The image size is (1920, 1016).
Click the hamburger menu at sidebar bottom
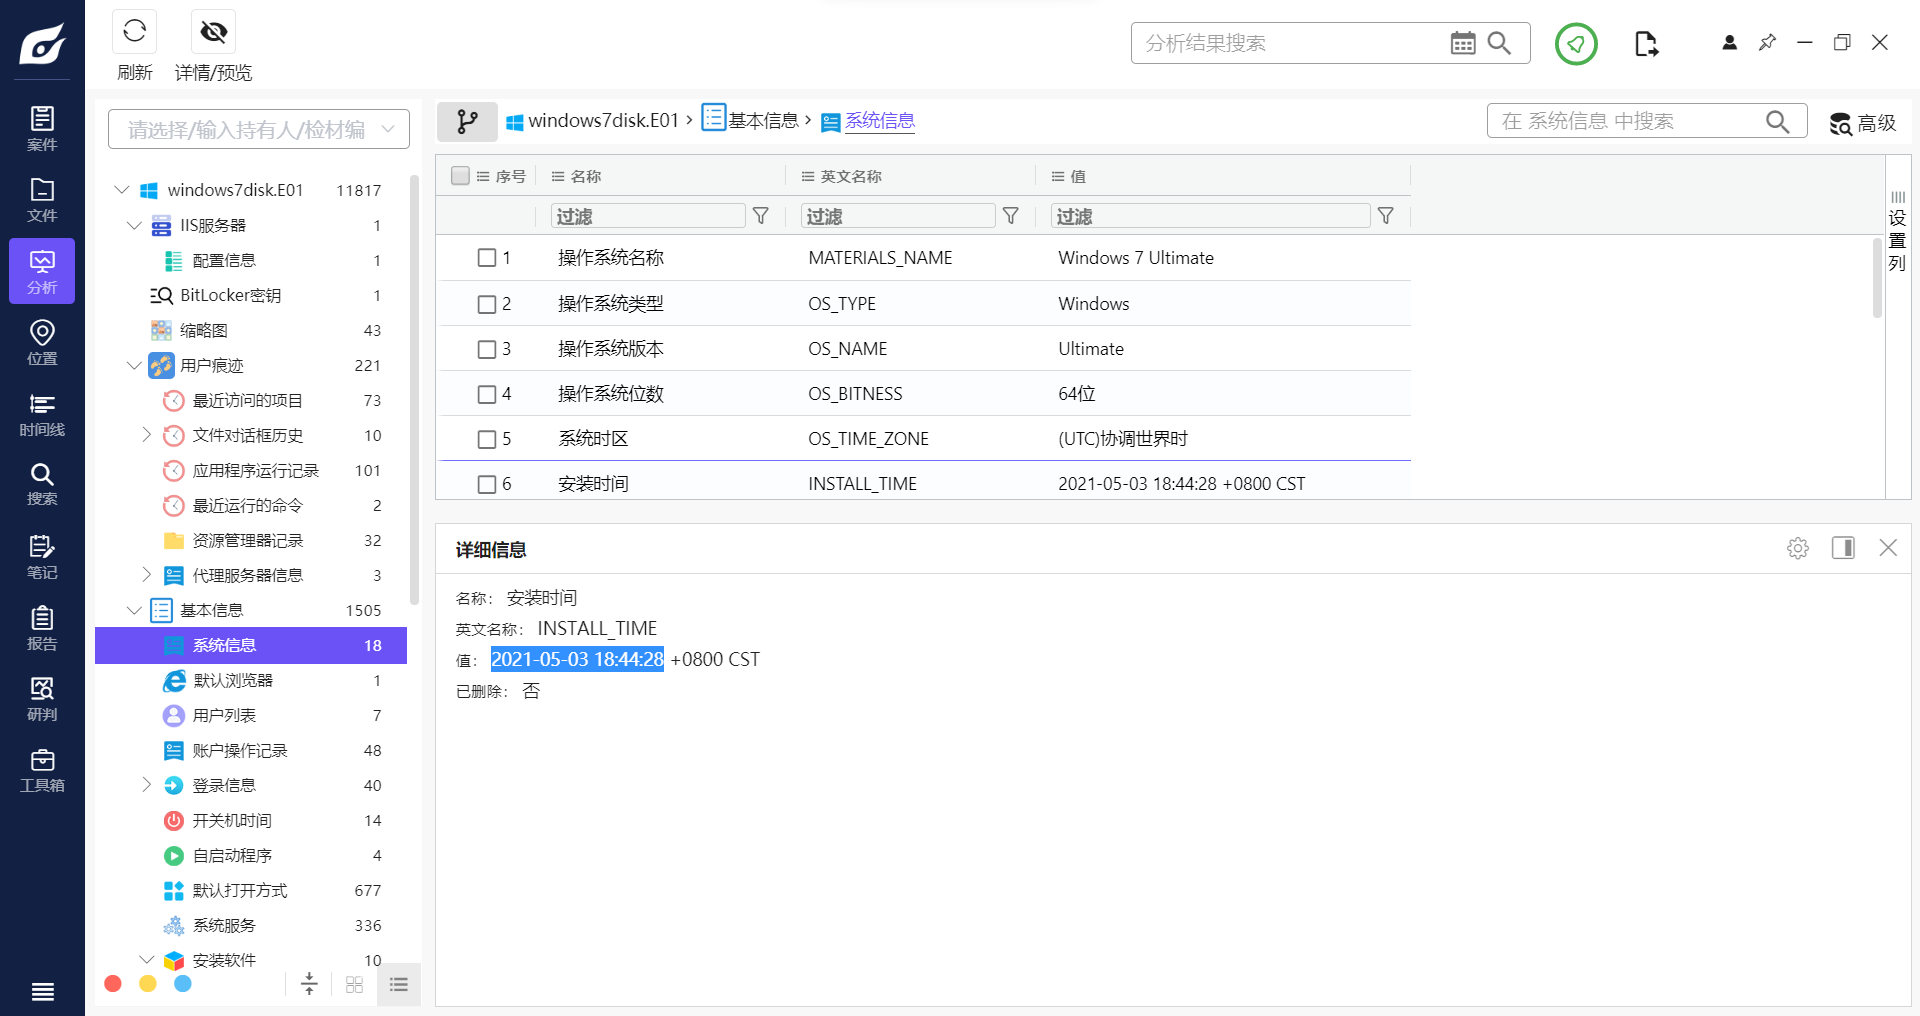click(x=42, y=992)
